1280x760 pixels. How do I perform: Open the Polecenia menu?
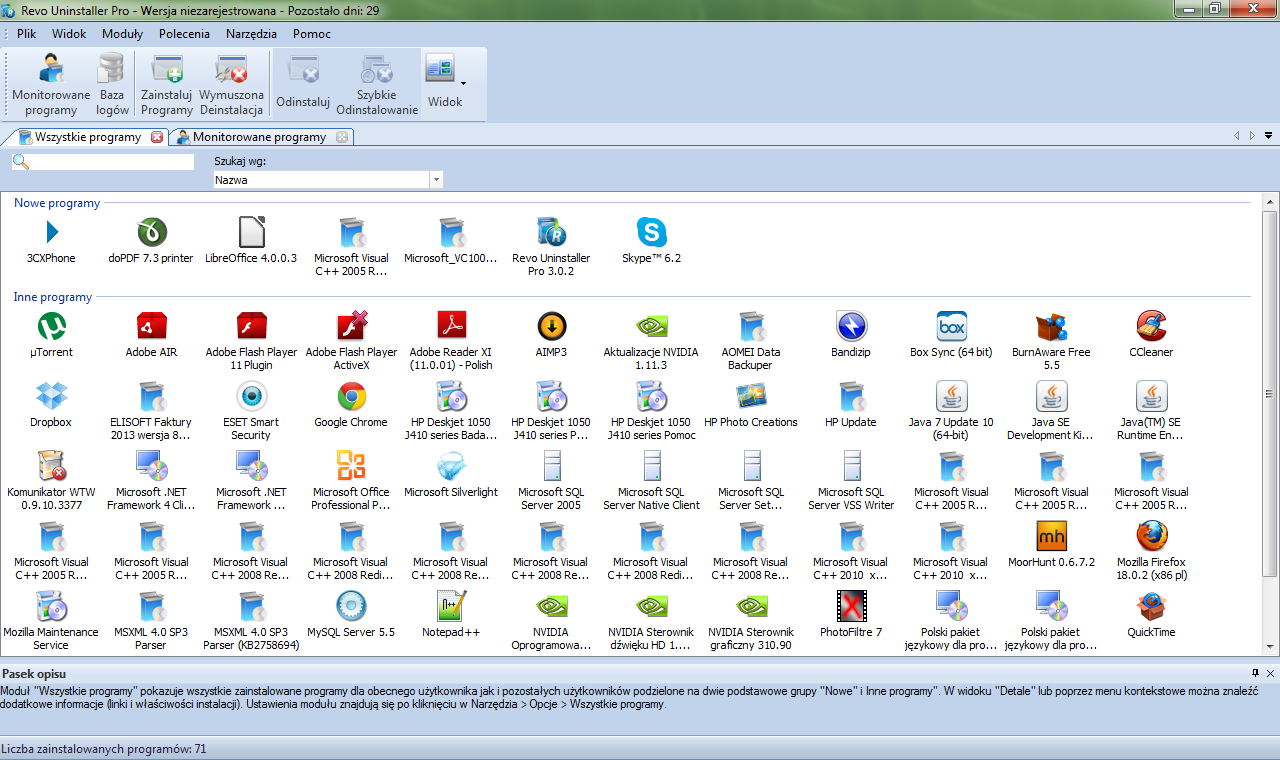click(x=184, y=33)
